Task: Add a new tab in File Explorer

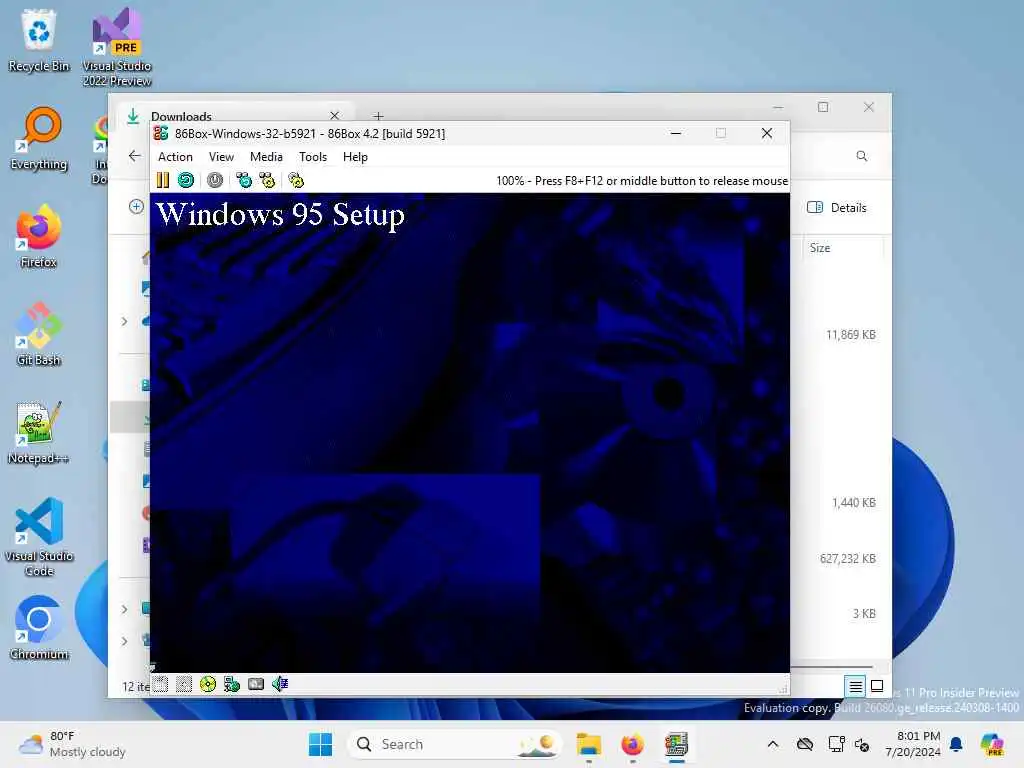Action: click(378, 116)
